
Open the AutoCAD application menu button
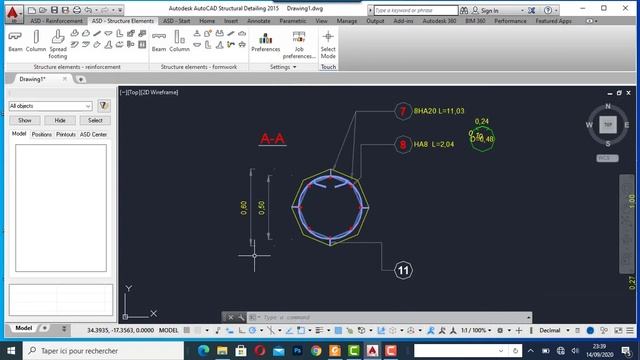click(x=14, y=13)
